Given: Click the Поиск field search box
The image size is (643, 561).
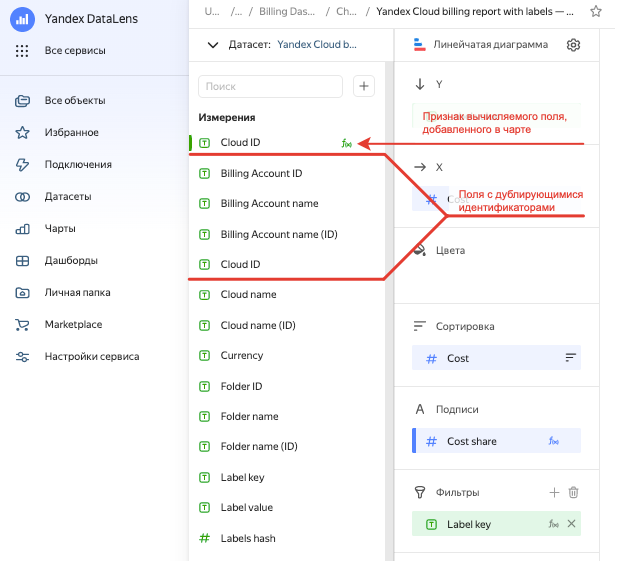Looking at the screenshot, I should [270, 87].
